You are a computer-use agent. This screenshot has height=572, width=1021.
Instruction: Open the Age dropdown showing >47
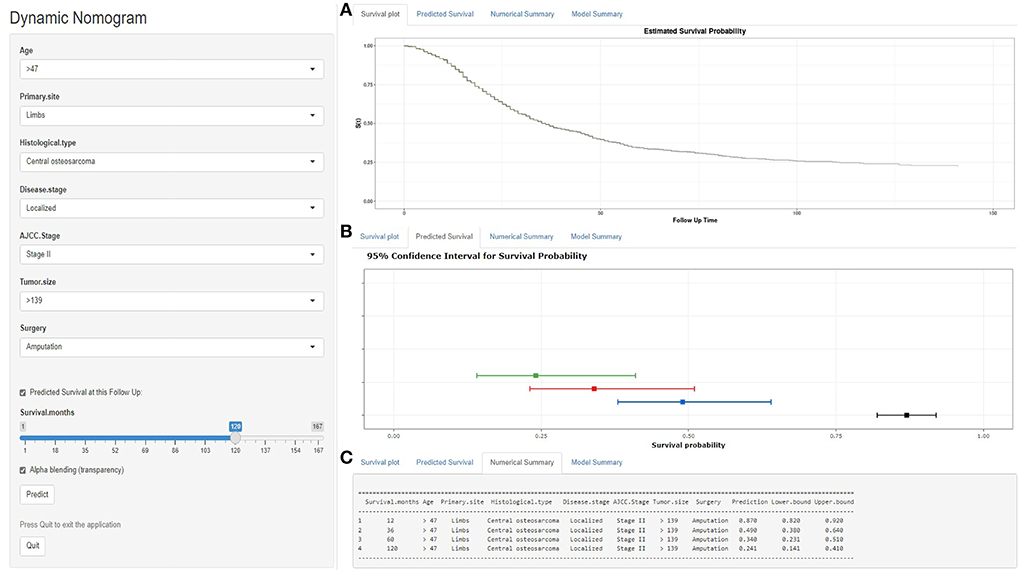(171, 69)
